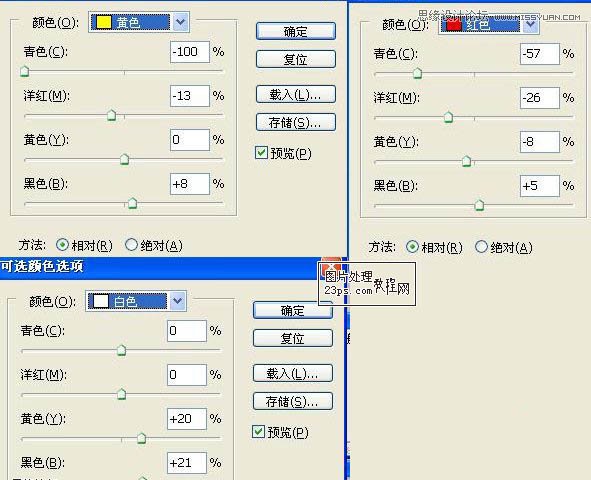Click the 黑色 field showing +21
Viewport: 591px width, 480px height.
tap(187, 463)
